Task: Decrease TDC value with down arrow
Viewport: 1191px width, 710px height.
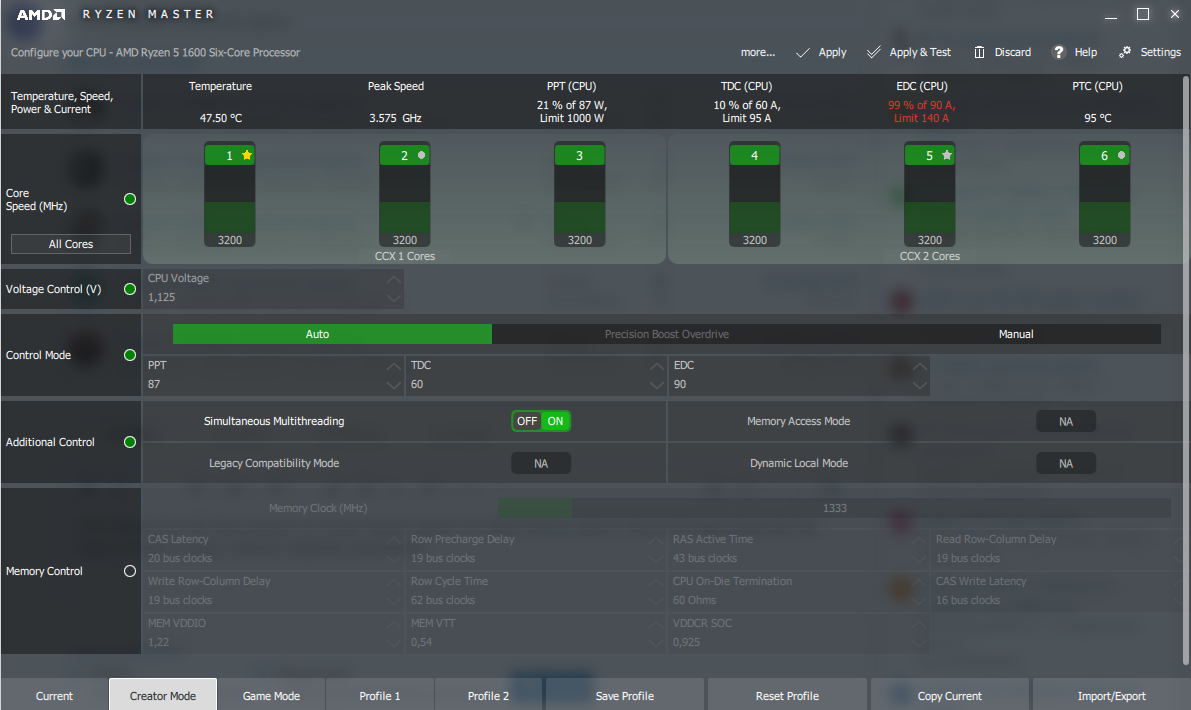Action: click(657, 385)
